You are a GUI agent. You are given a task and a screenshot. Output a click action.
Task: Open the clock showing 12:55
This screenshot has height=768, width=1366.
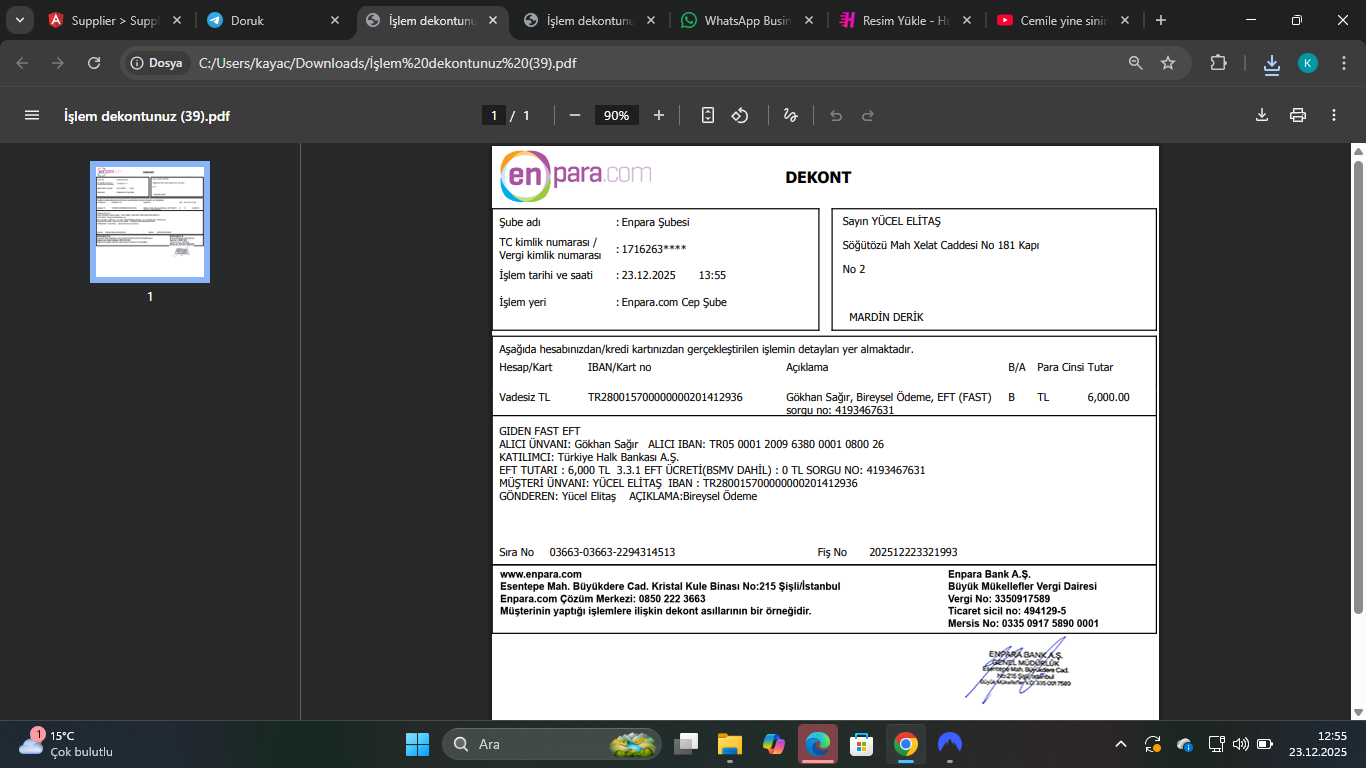1318,744
